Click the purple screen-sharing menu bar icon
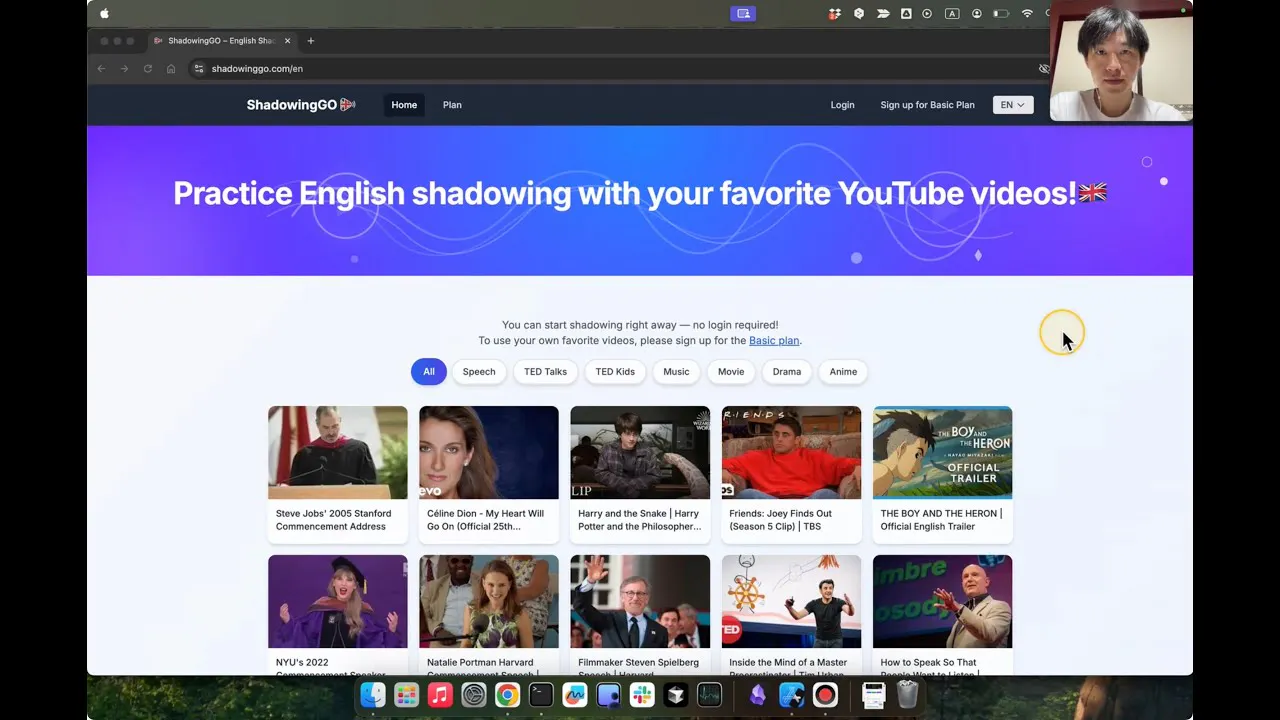This screenshot has width=1280, height=720. click(743, 14)
